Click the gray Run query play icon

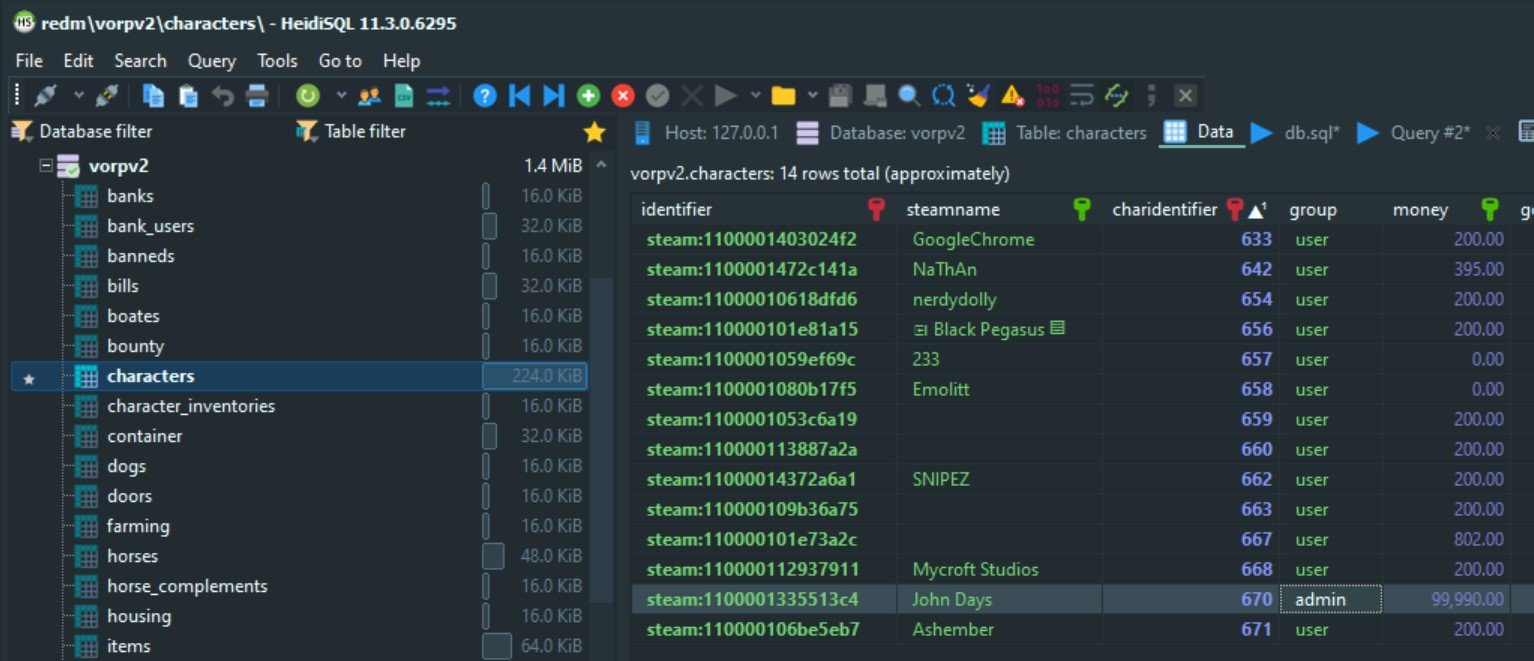(726, 96)
